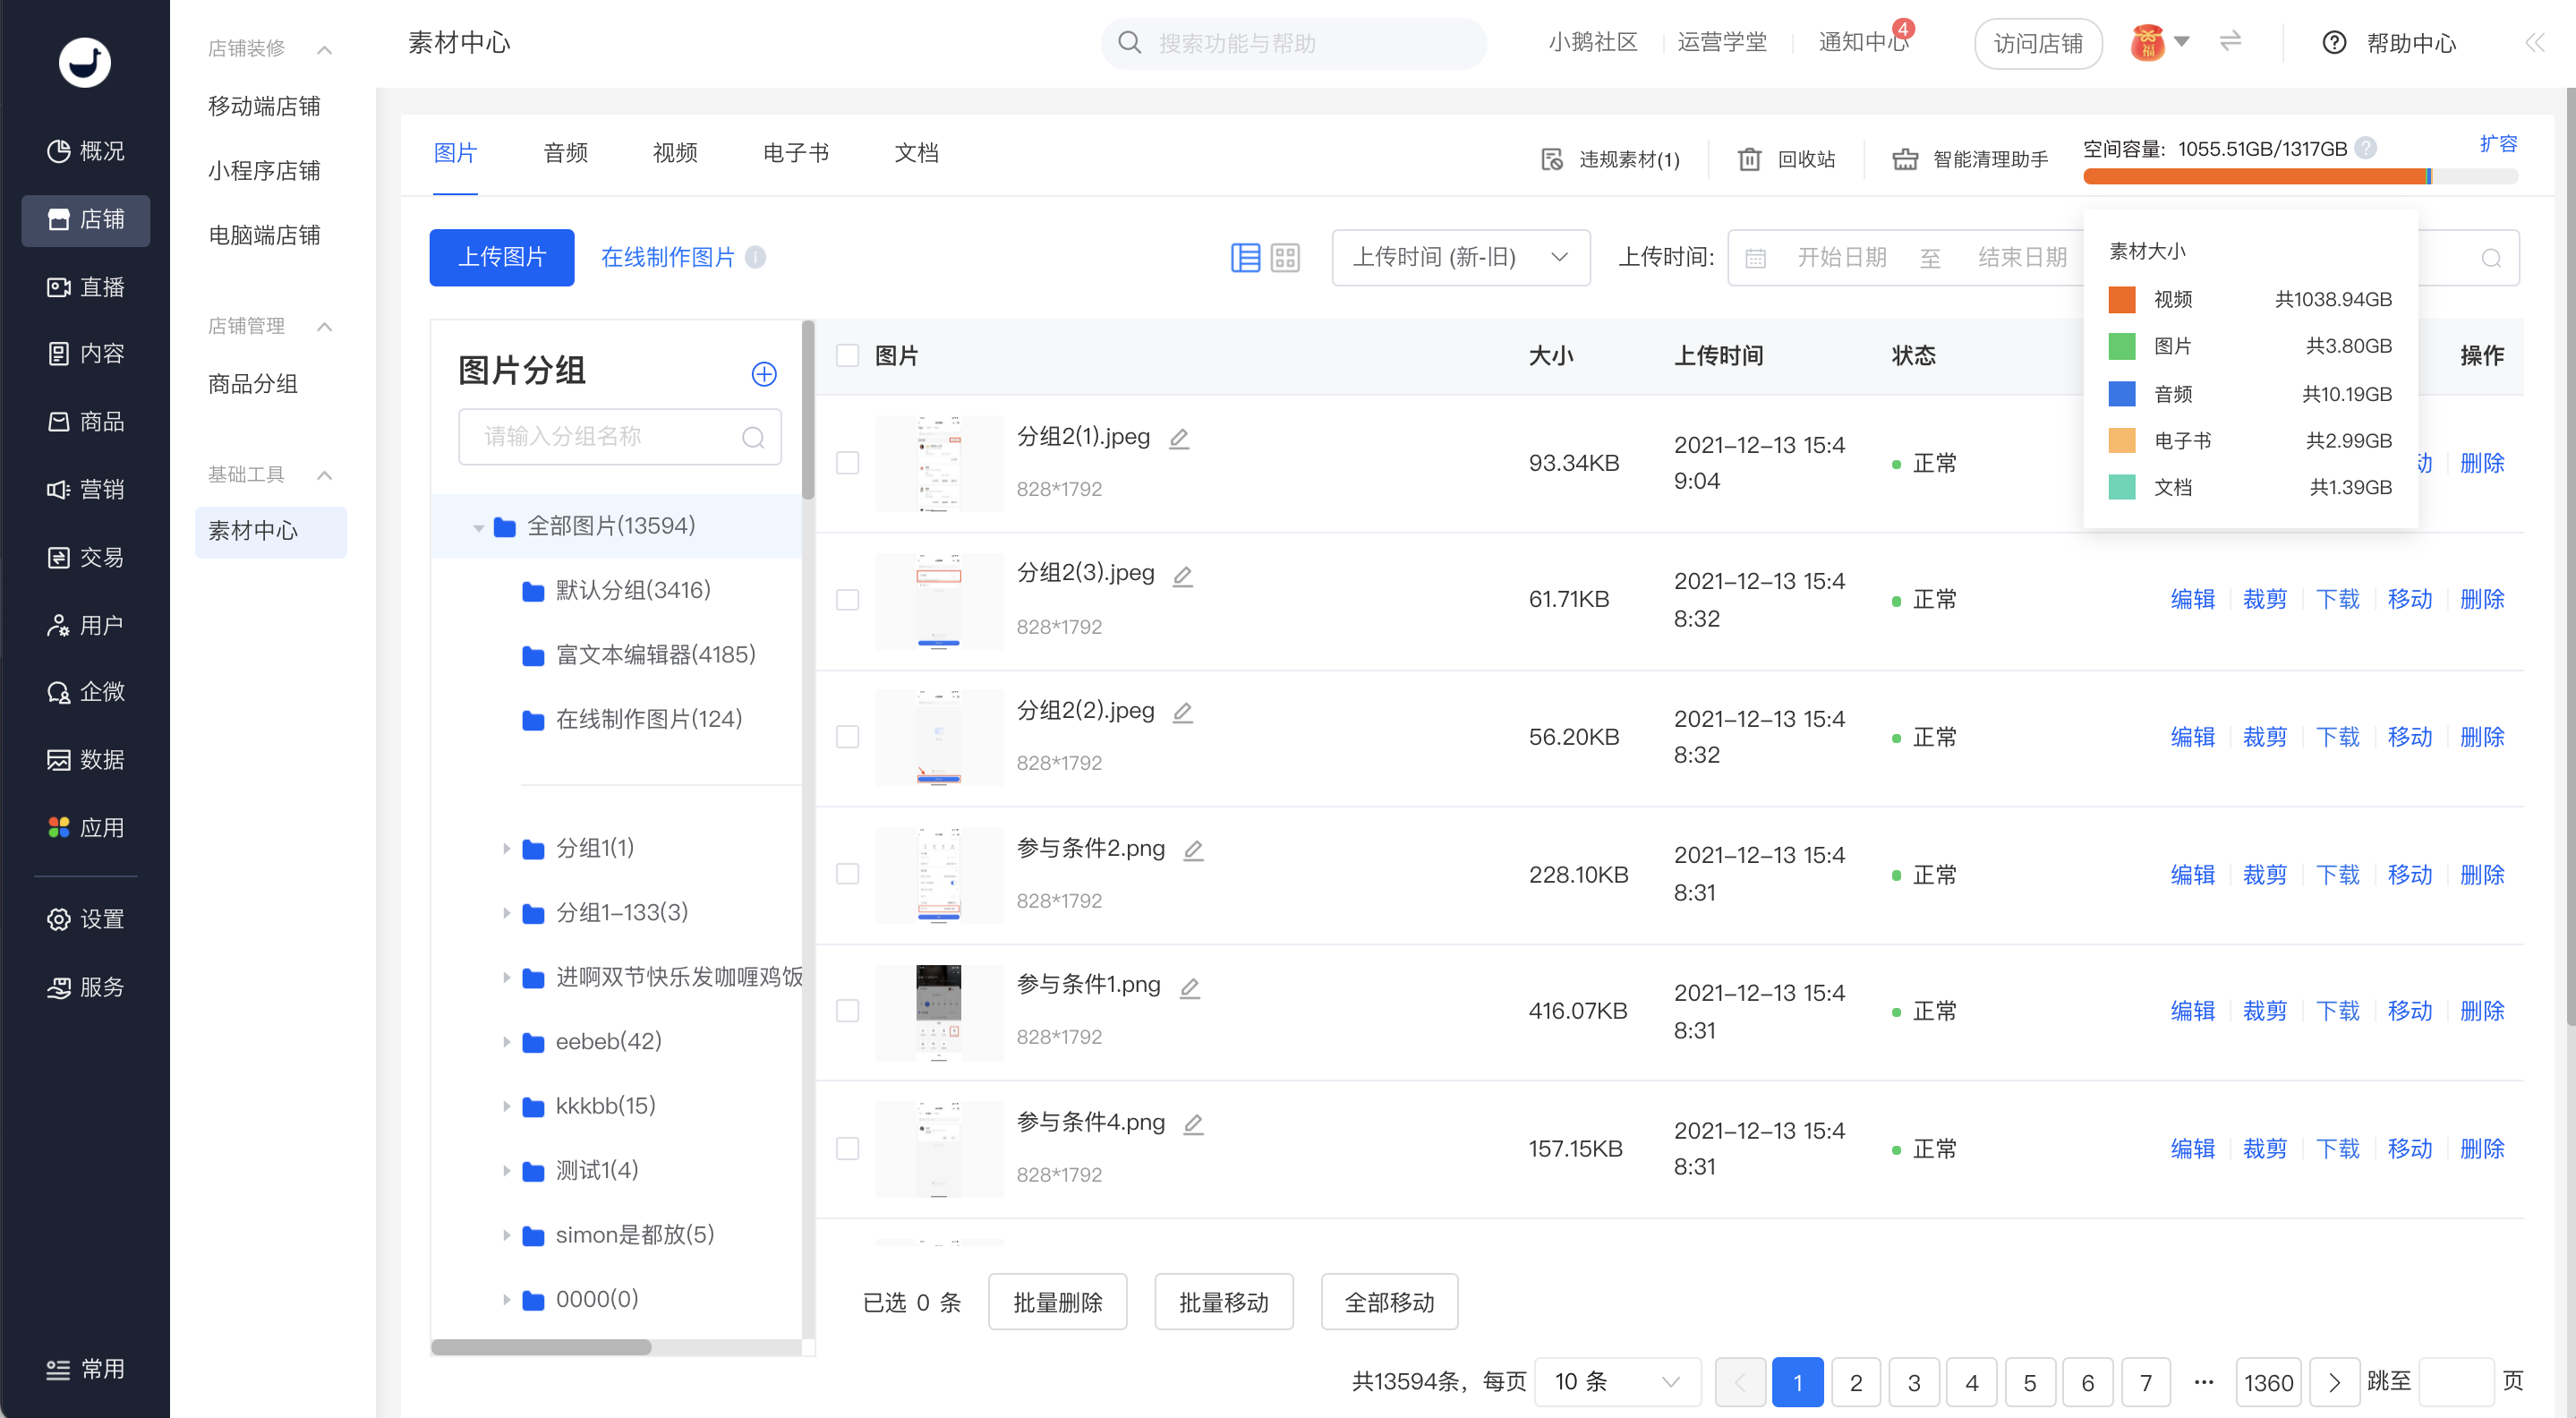
Task: Open the 上传时间 (新-旧) sort dropdown
Action: (1460, 258)
